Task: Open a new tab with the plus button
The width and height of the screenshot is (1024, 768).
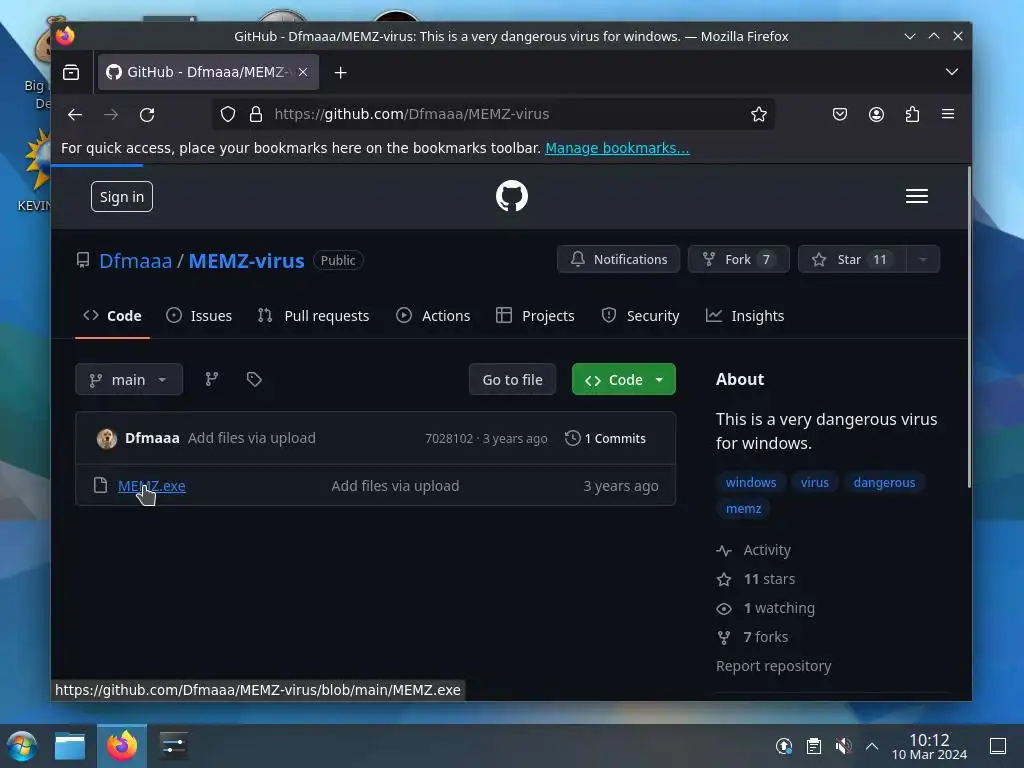Action: (340, 72)
